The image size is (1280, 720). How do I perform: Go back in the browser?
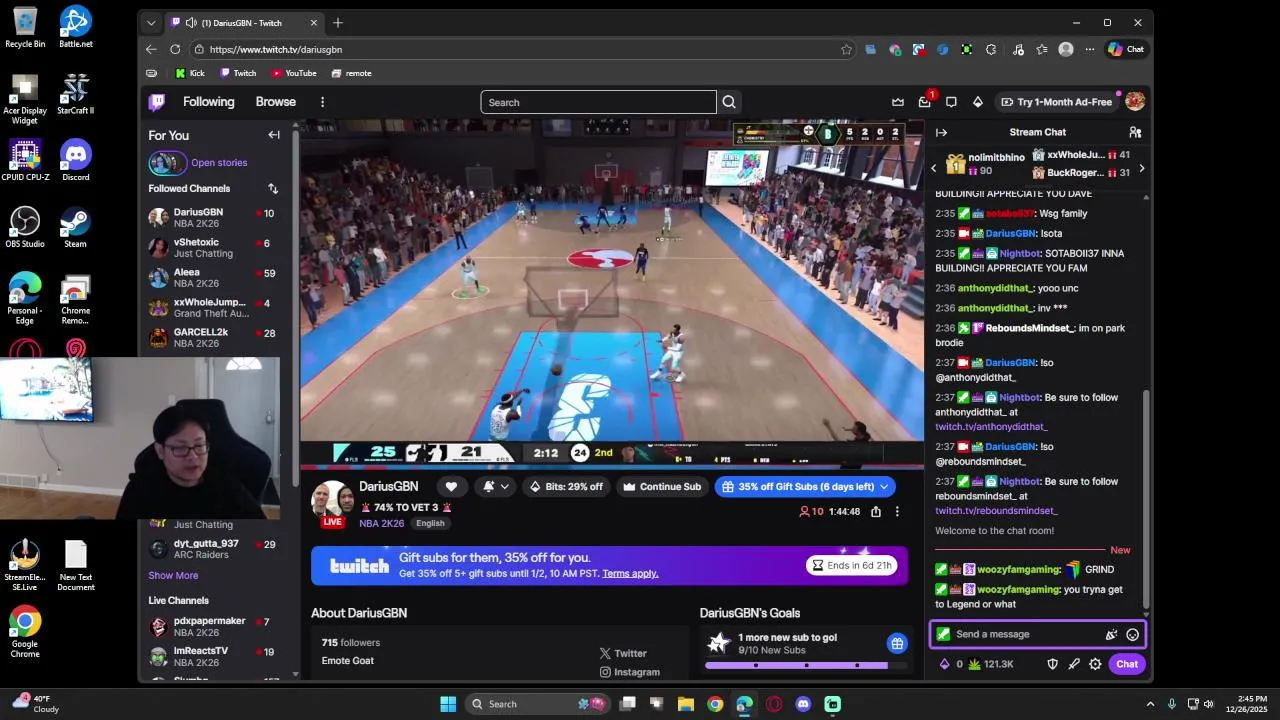tap(151, 49)
